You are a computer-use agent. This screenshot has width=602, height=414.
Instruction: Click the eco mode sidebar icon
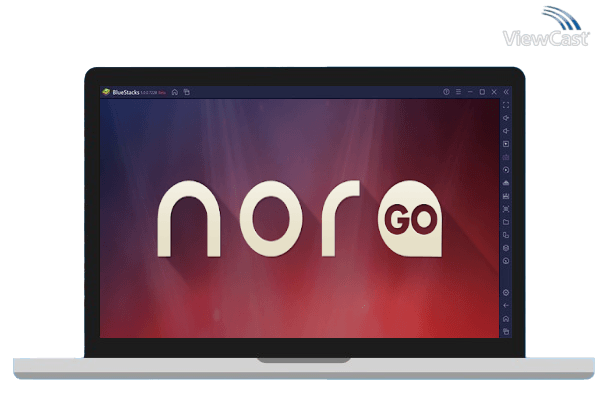click(x=506, y=183)
